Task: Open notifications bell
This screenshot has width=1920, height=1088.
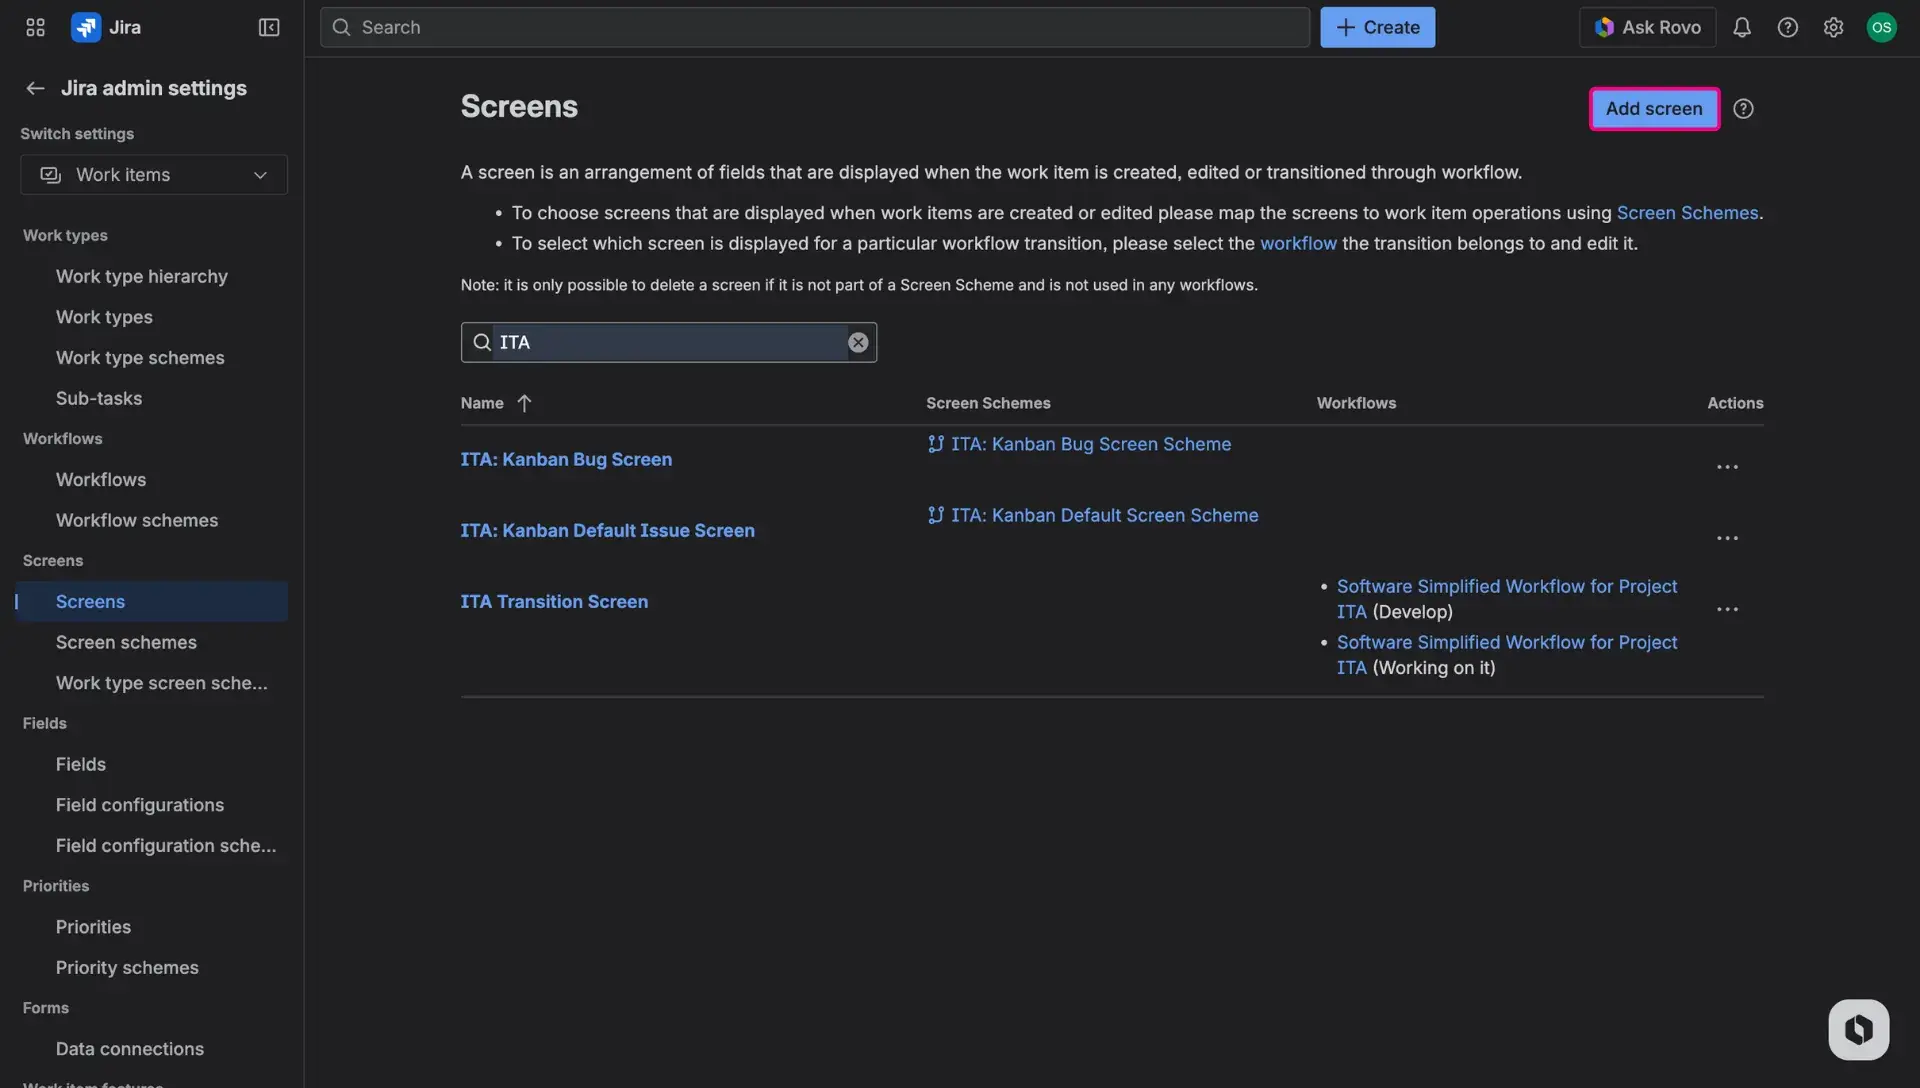Action: coord(1742,27)
